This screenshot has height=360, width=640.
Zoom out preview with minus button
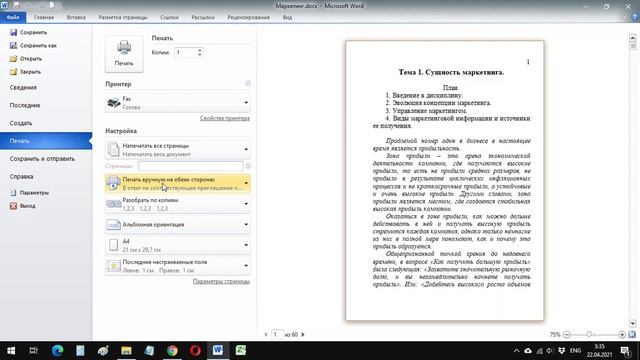point(567,334)
